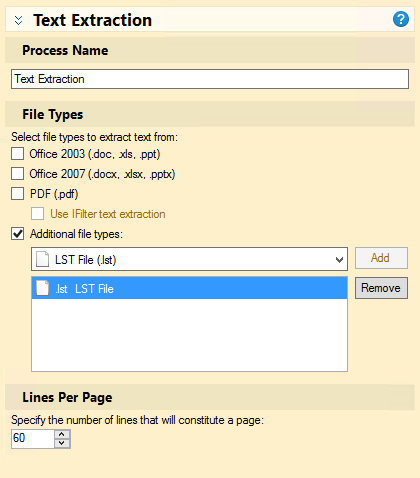The height and width of the screenshot is (478, 420).
Task: Click the document icon of the .lst list entry
Action: [x=43, y=288]
